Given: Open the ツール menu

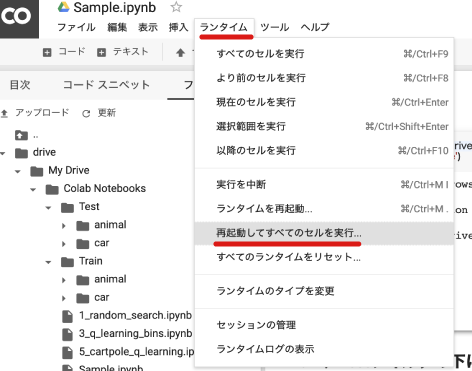Looking at the screenshot, I should pyautogui.click(x=274, y=27).
